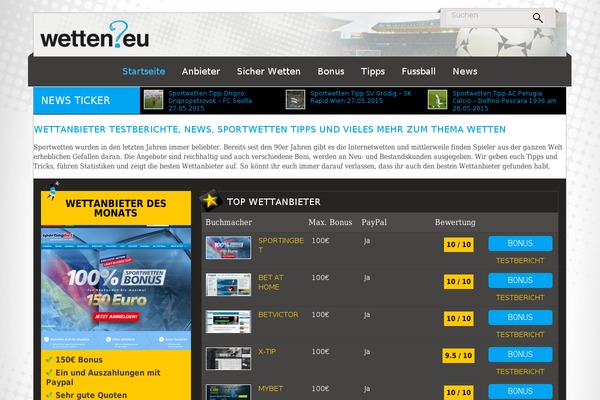Open the TESTBERICHT link for Bet at Home
Screen dimensions: 600x400
click(x=520, y=298)
